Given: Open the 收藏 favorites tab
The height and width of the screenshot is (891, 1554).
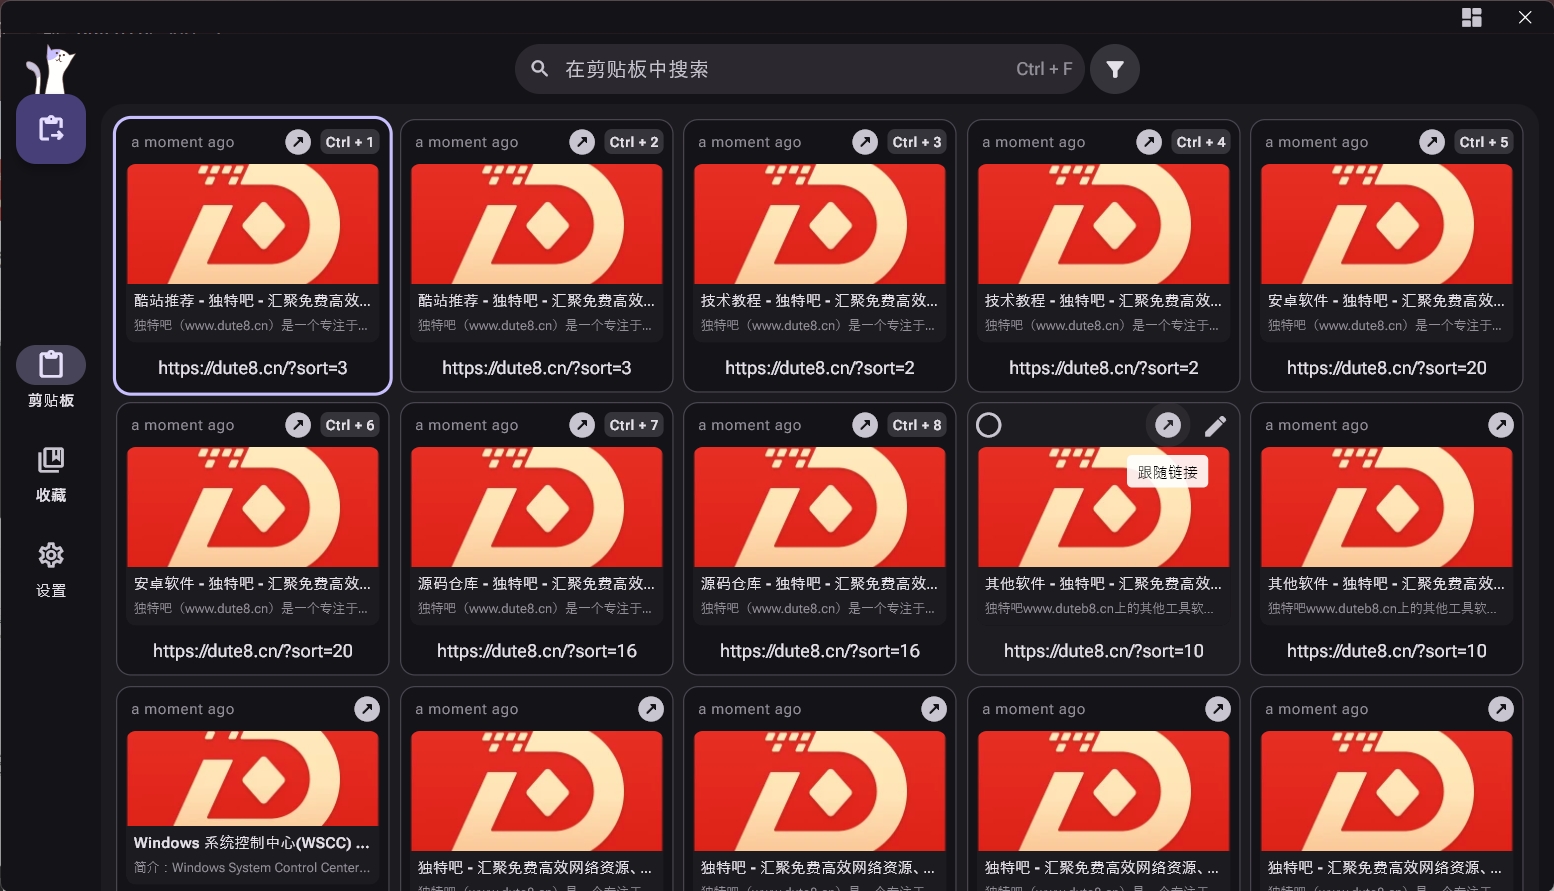Looking at the screenshot, I should coord(51,474).
